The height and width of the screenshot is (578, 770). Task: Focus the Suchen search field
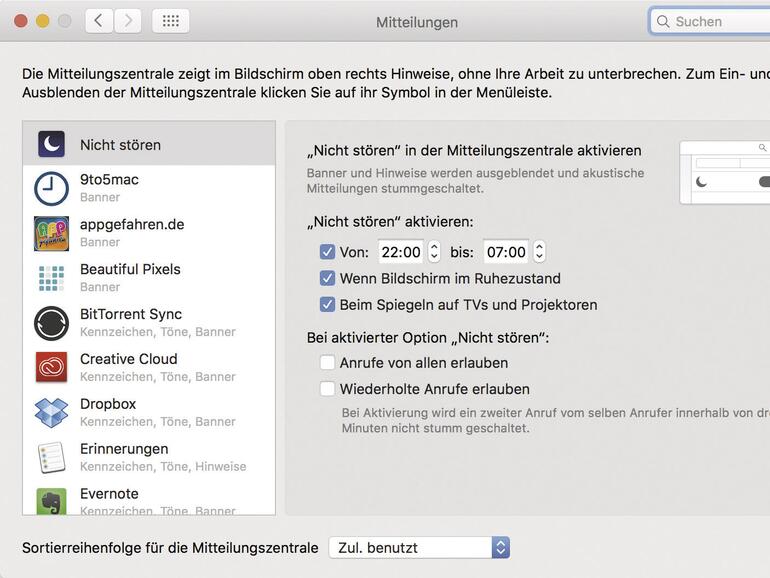[x=710, y=22]
